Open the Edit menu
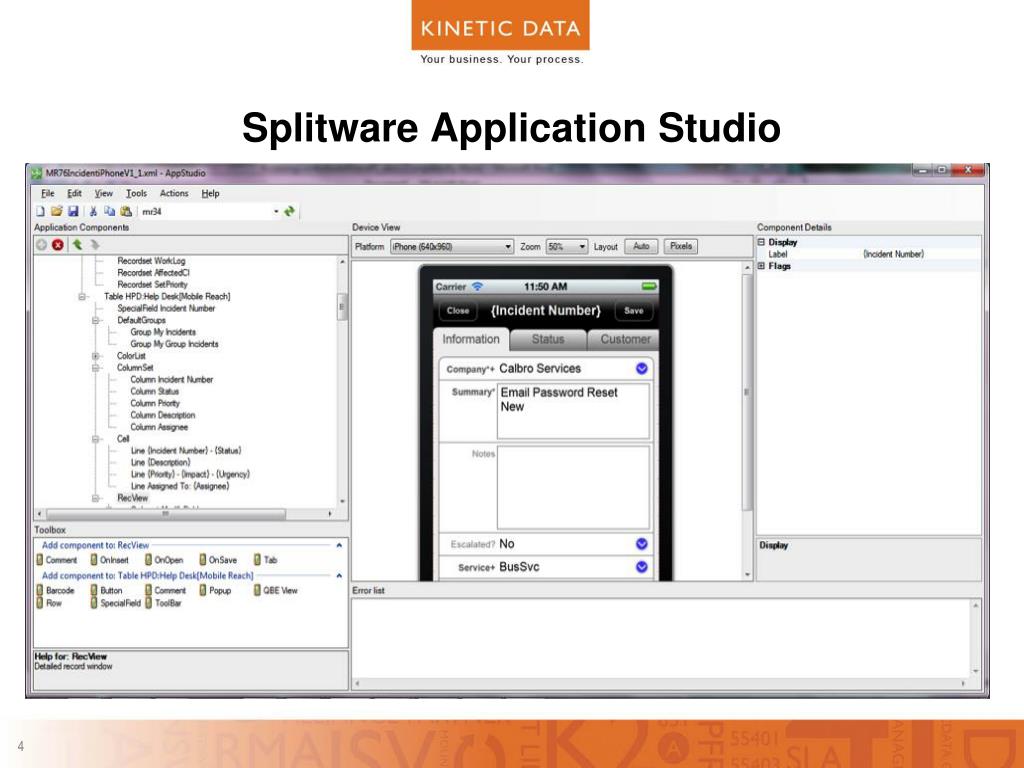The height and width of the screenshot is (768, 1024). point(74,193)
